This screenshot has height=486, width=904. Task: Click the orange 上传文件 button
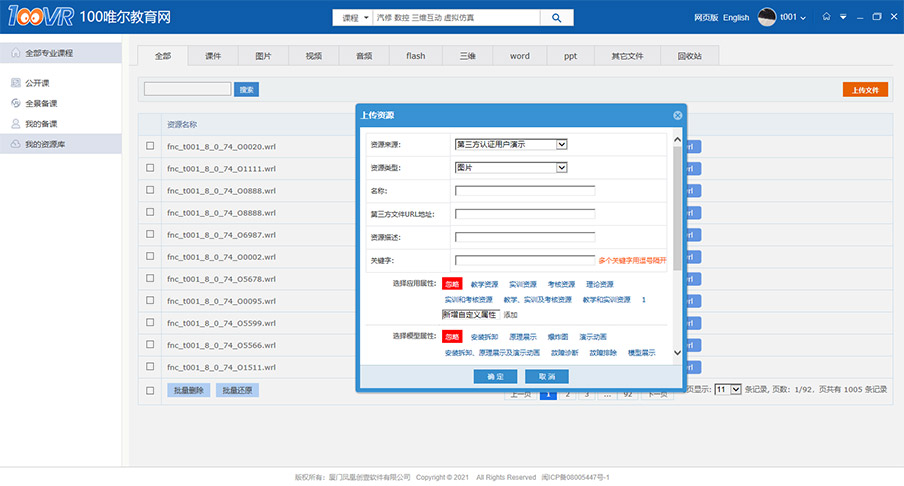coord(865,90)
